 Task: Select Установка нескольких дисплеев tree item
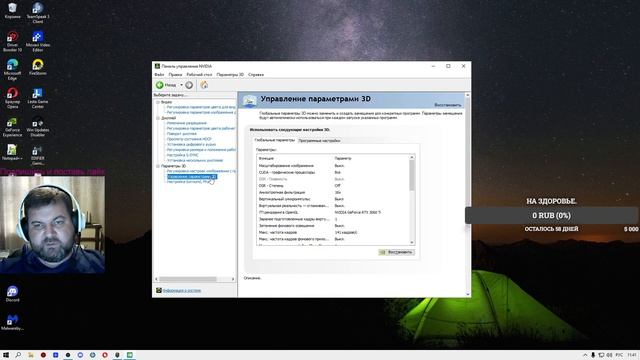195,160
